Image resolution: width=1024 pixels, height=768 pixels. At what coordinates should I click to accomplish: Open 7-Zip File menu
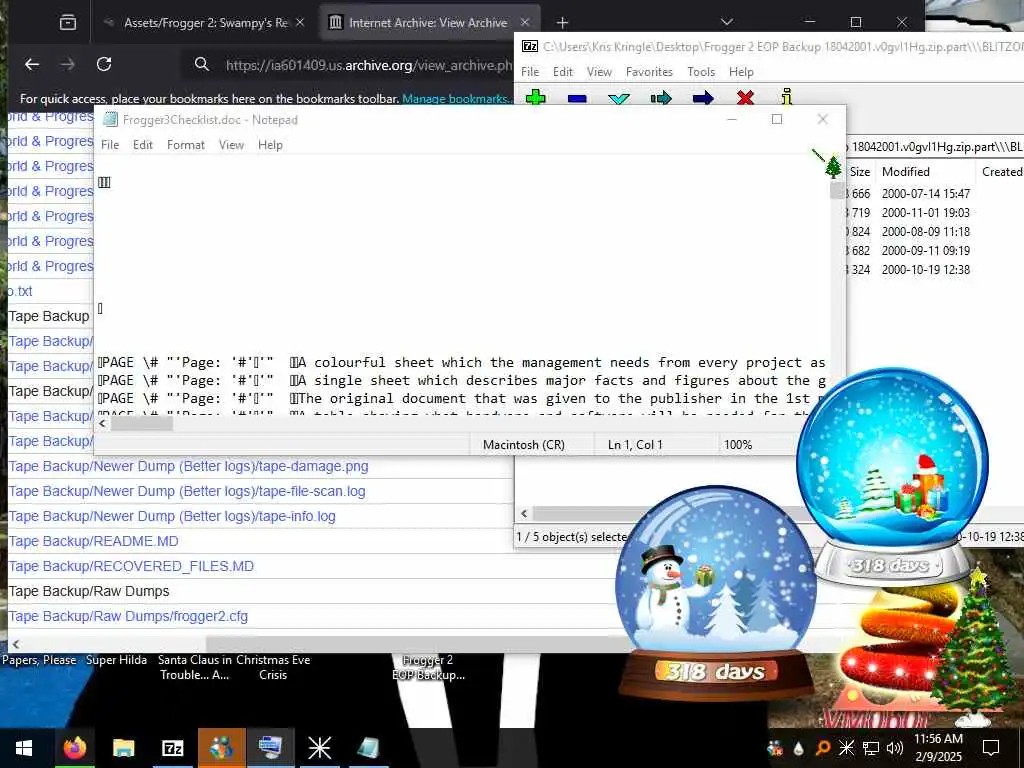(x=530, y=72)
